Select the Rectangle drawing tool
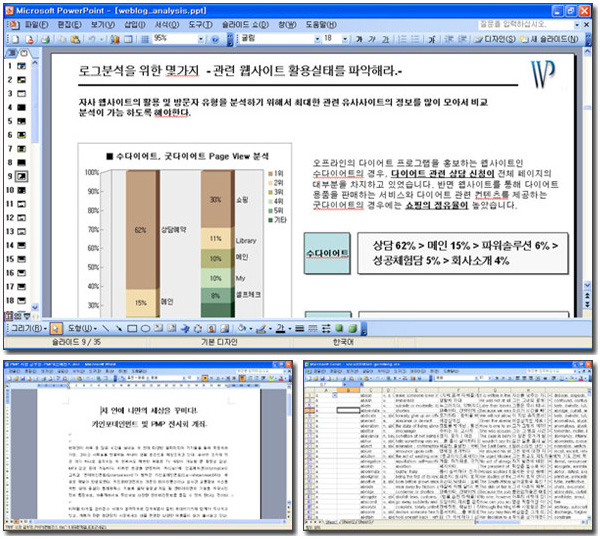The height and width of the screenshot is (539, 600). click(x=132, y=328)
